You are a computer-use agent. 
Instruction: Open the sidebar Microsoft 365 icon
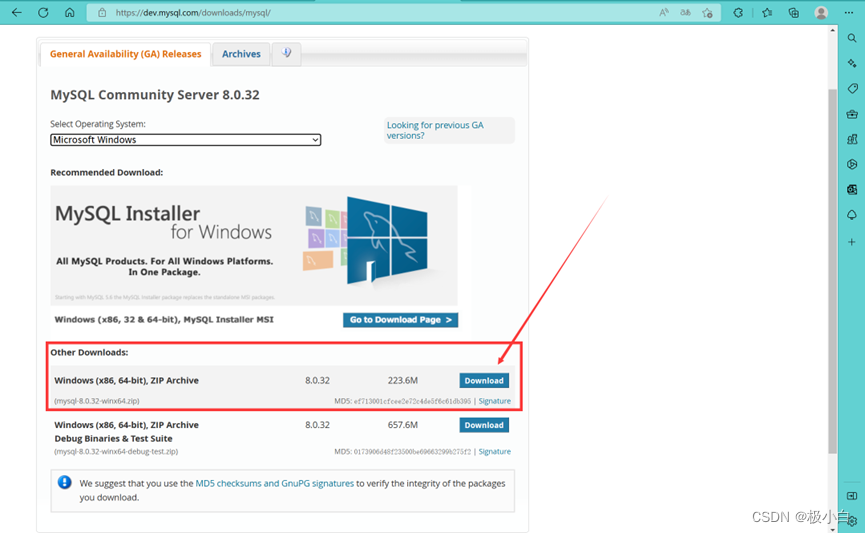852,164
